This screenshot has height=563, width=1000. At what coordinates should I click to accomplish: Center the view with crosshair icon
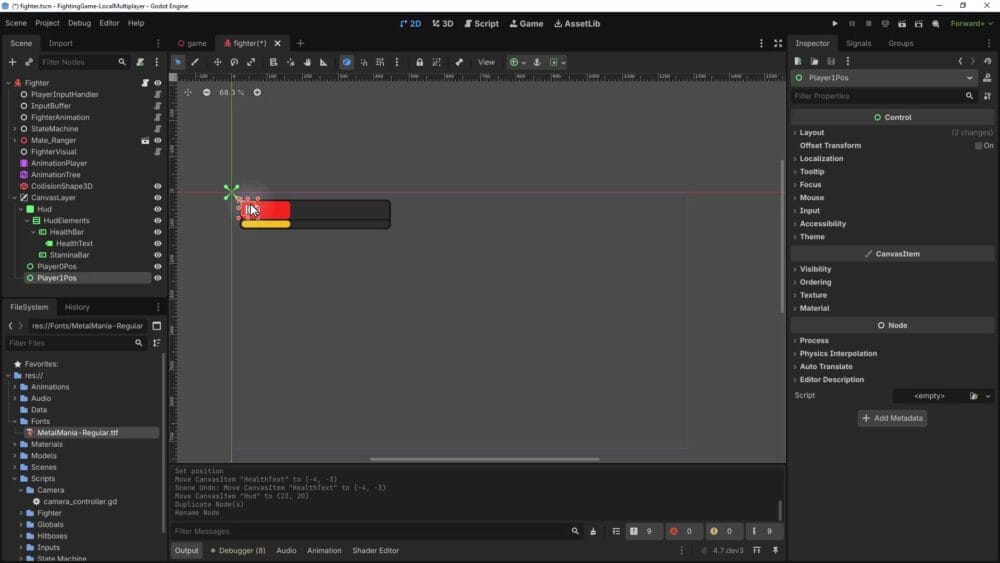pyautogui.click(x=188, y=92)
